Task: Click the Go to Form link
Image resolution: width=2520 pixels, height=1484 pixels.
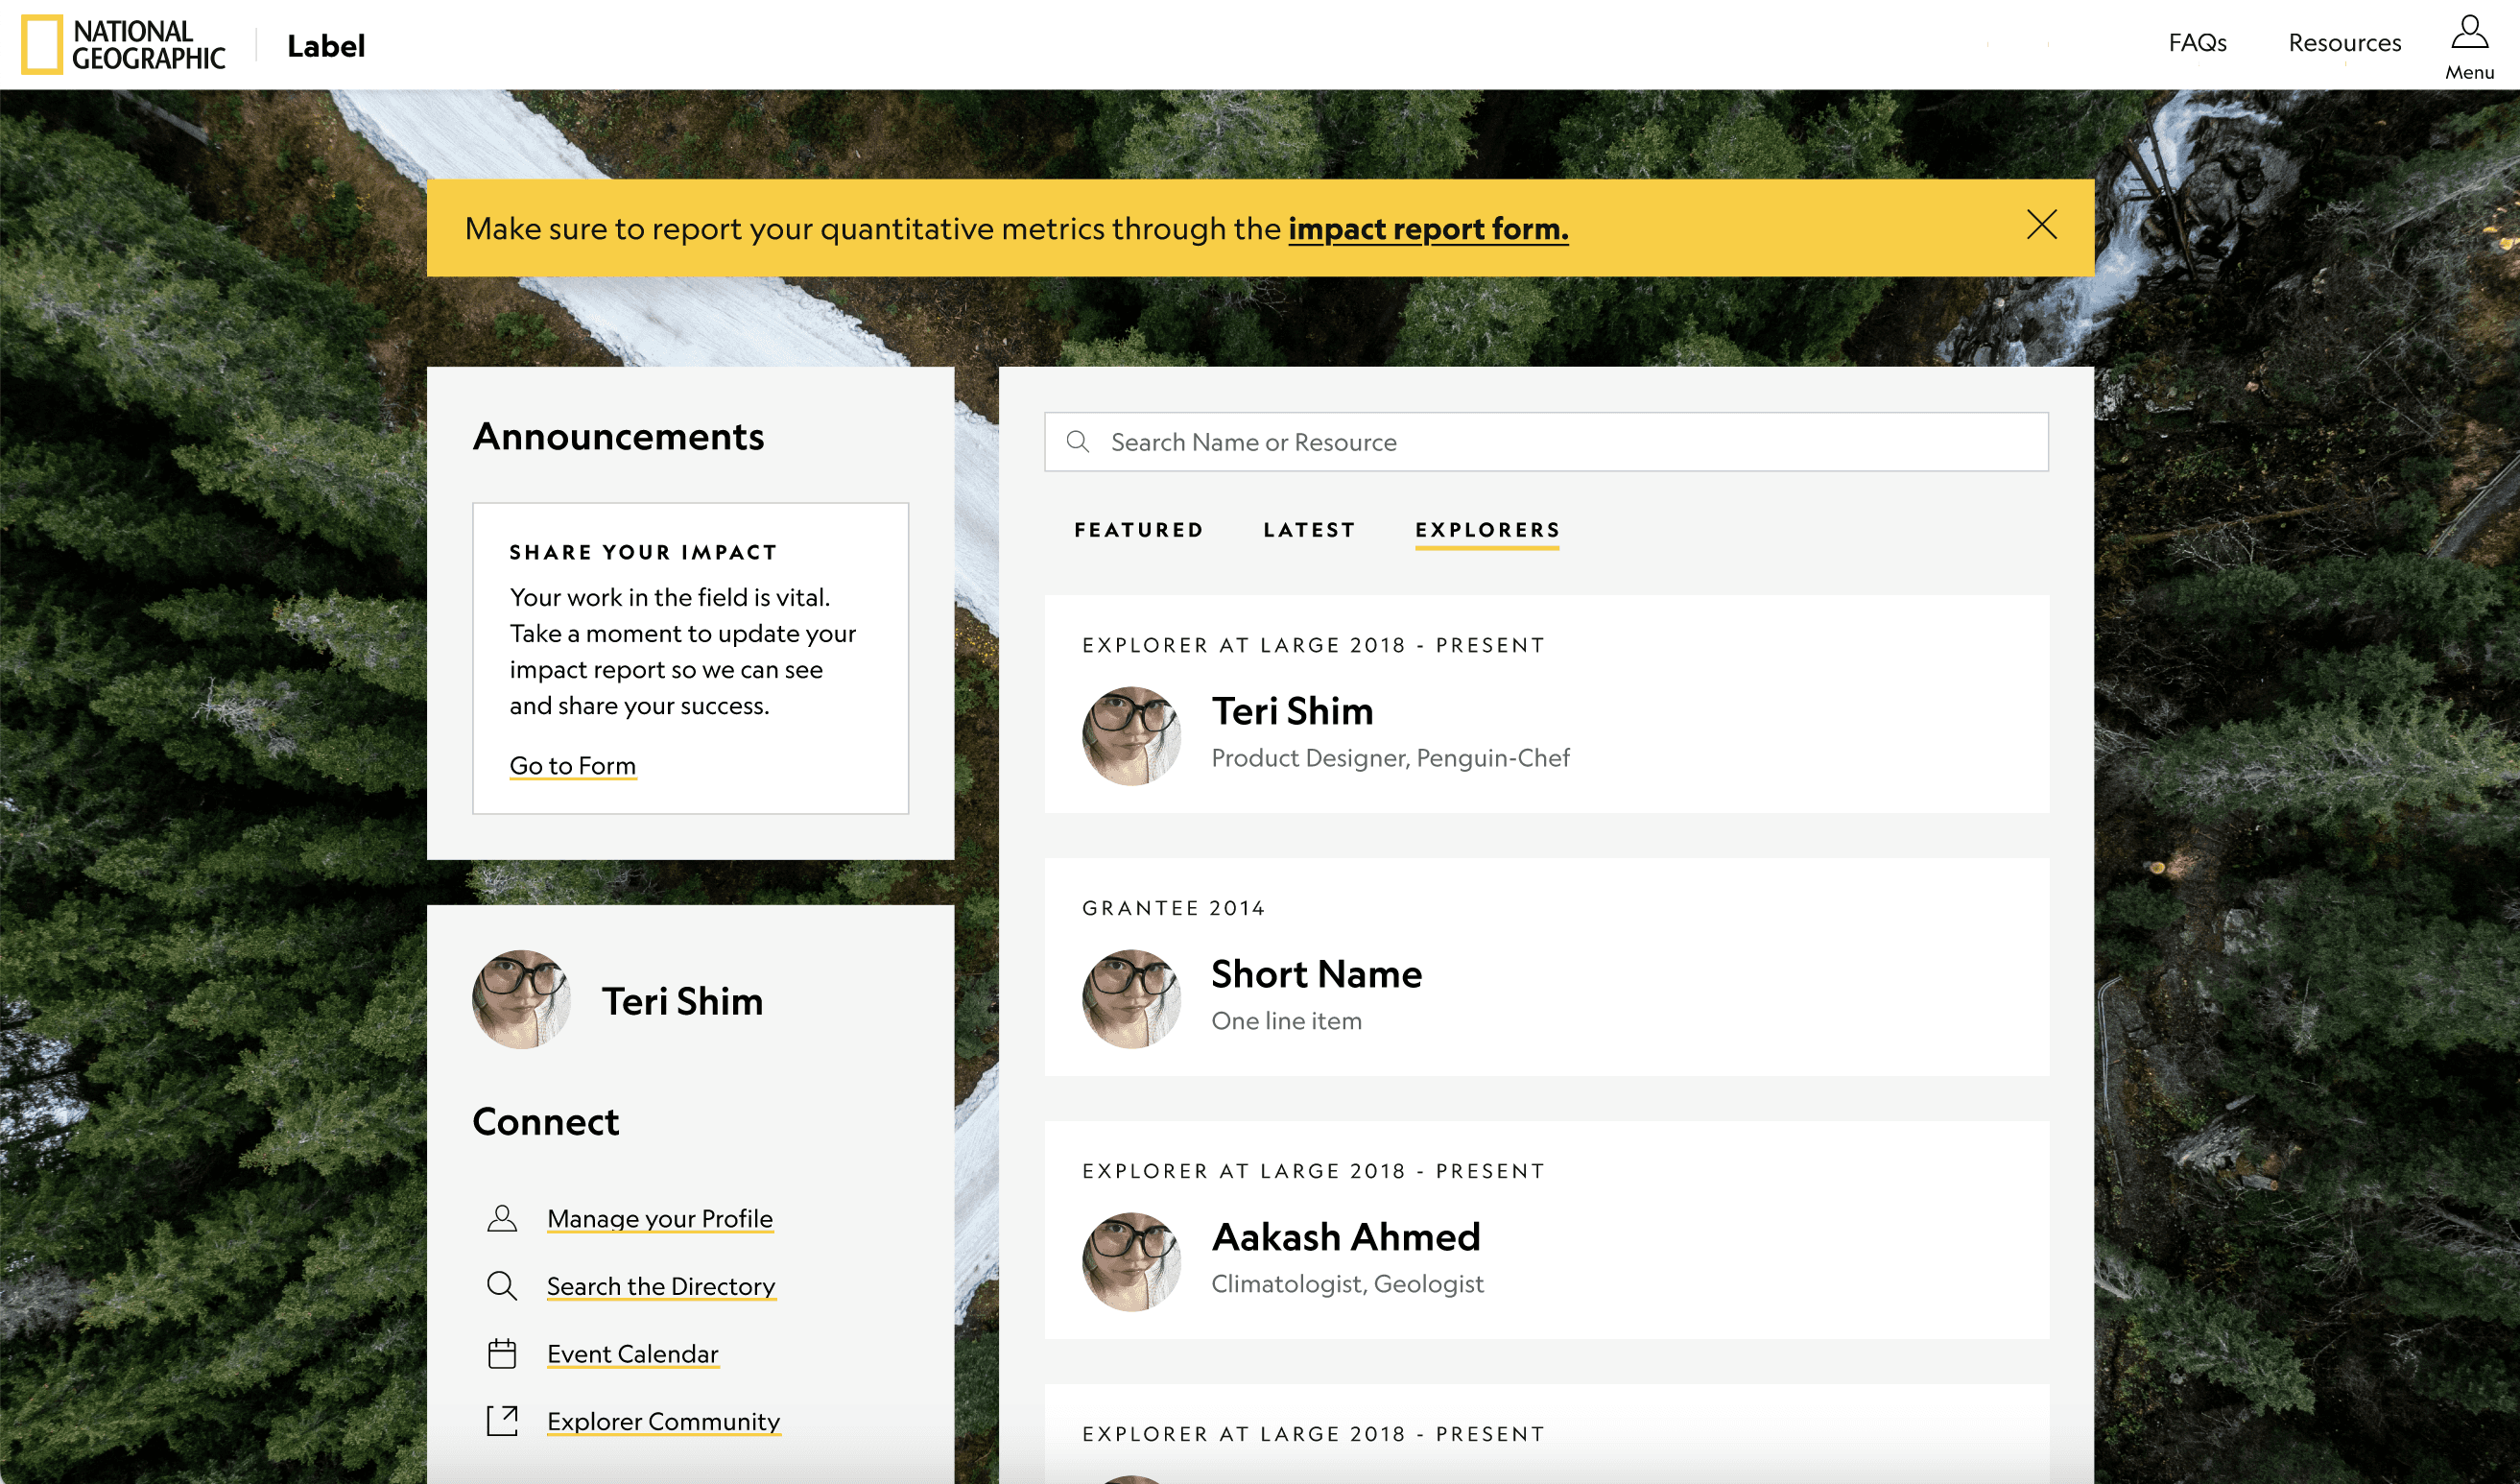Action: (572, 766)
